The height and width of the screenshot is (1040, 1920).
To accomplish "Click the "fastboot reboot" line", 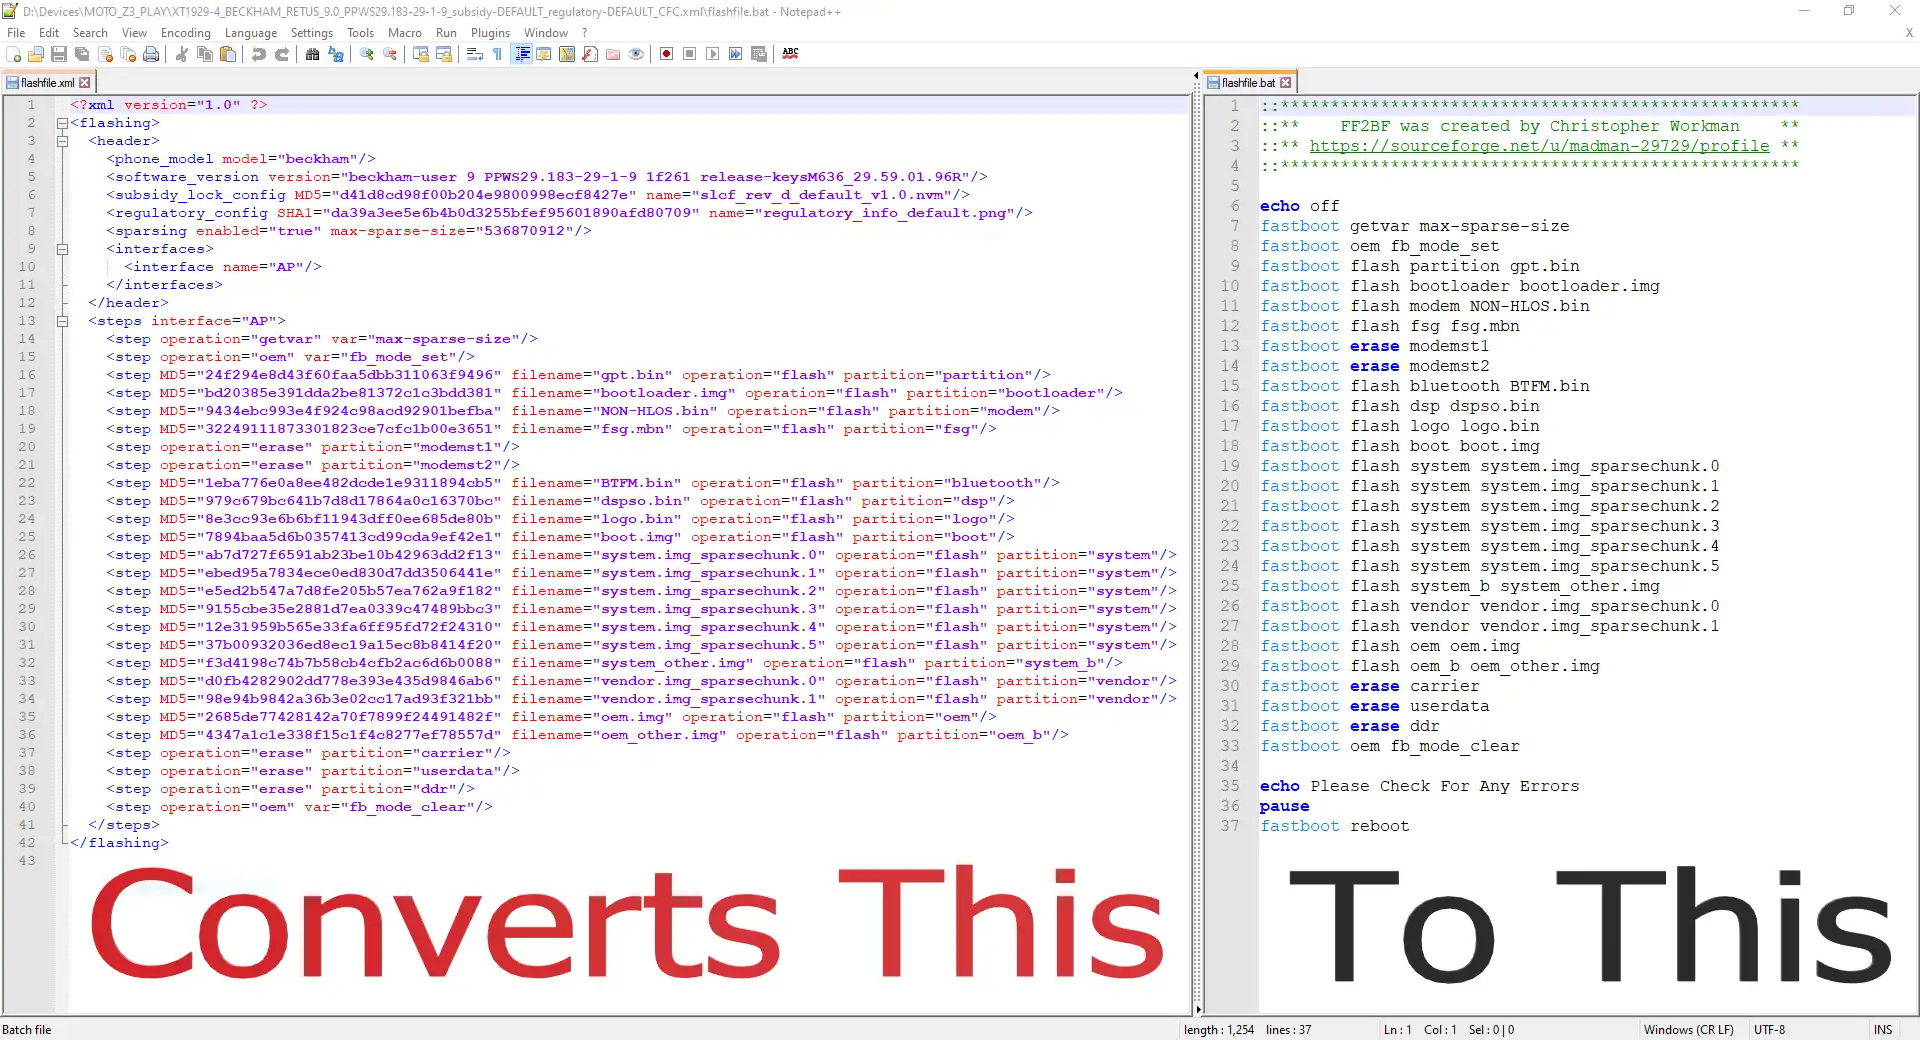I will tap(1335, 826).
